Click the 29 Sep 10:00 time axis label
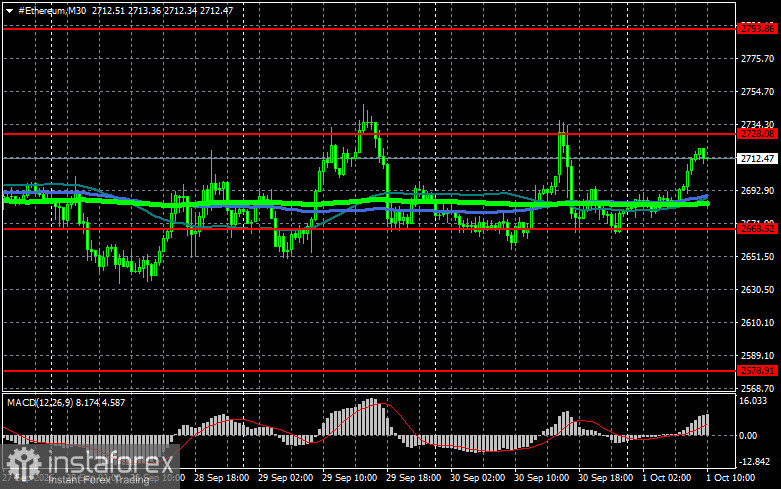 pyautogui.click(x=349, y=478)
